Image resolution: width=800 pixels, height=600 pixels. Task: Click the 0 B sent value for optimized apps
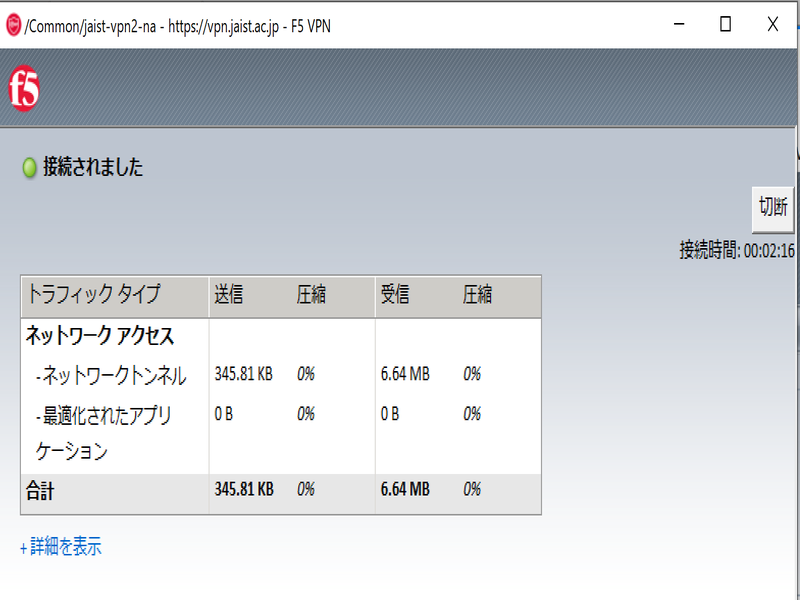tap(223, 414)
